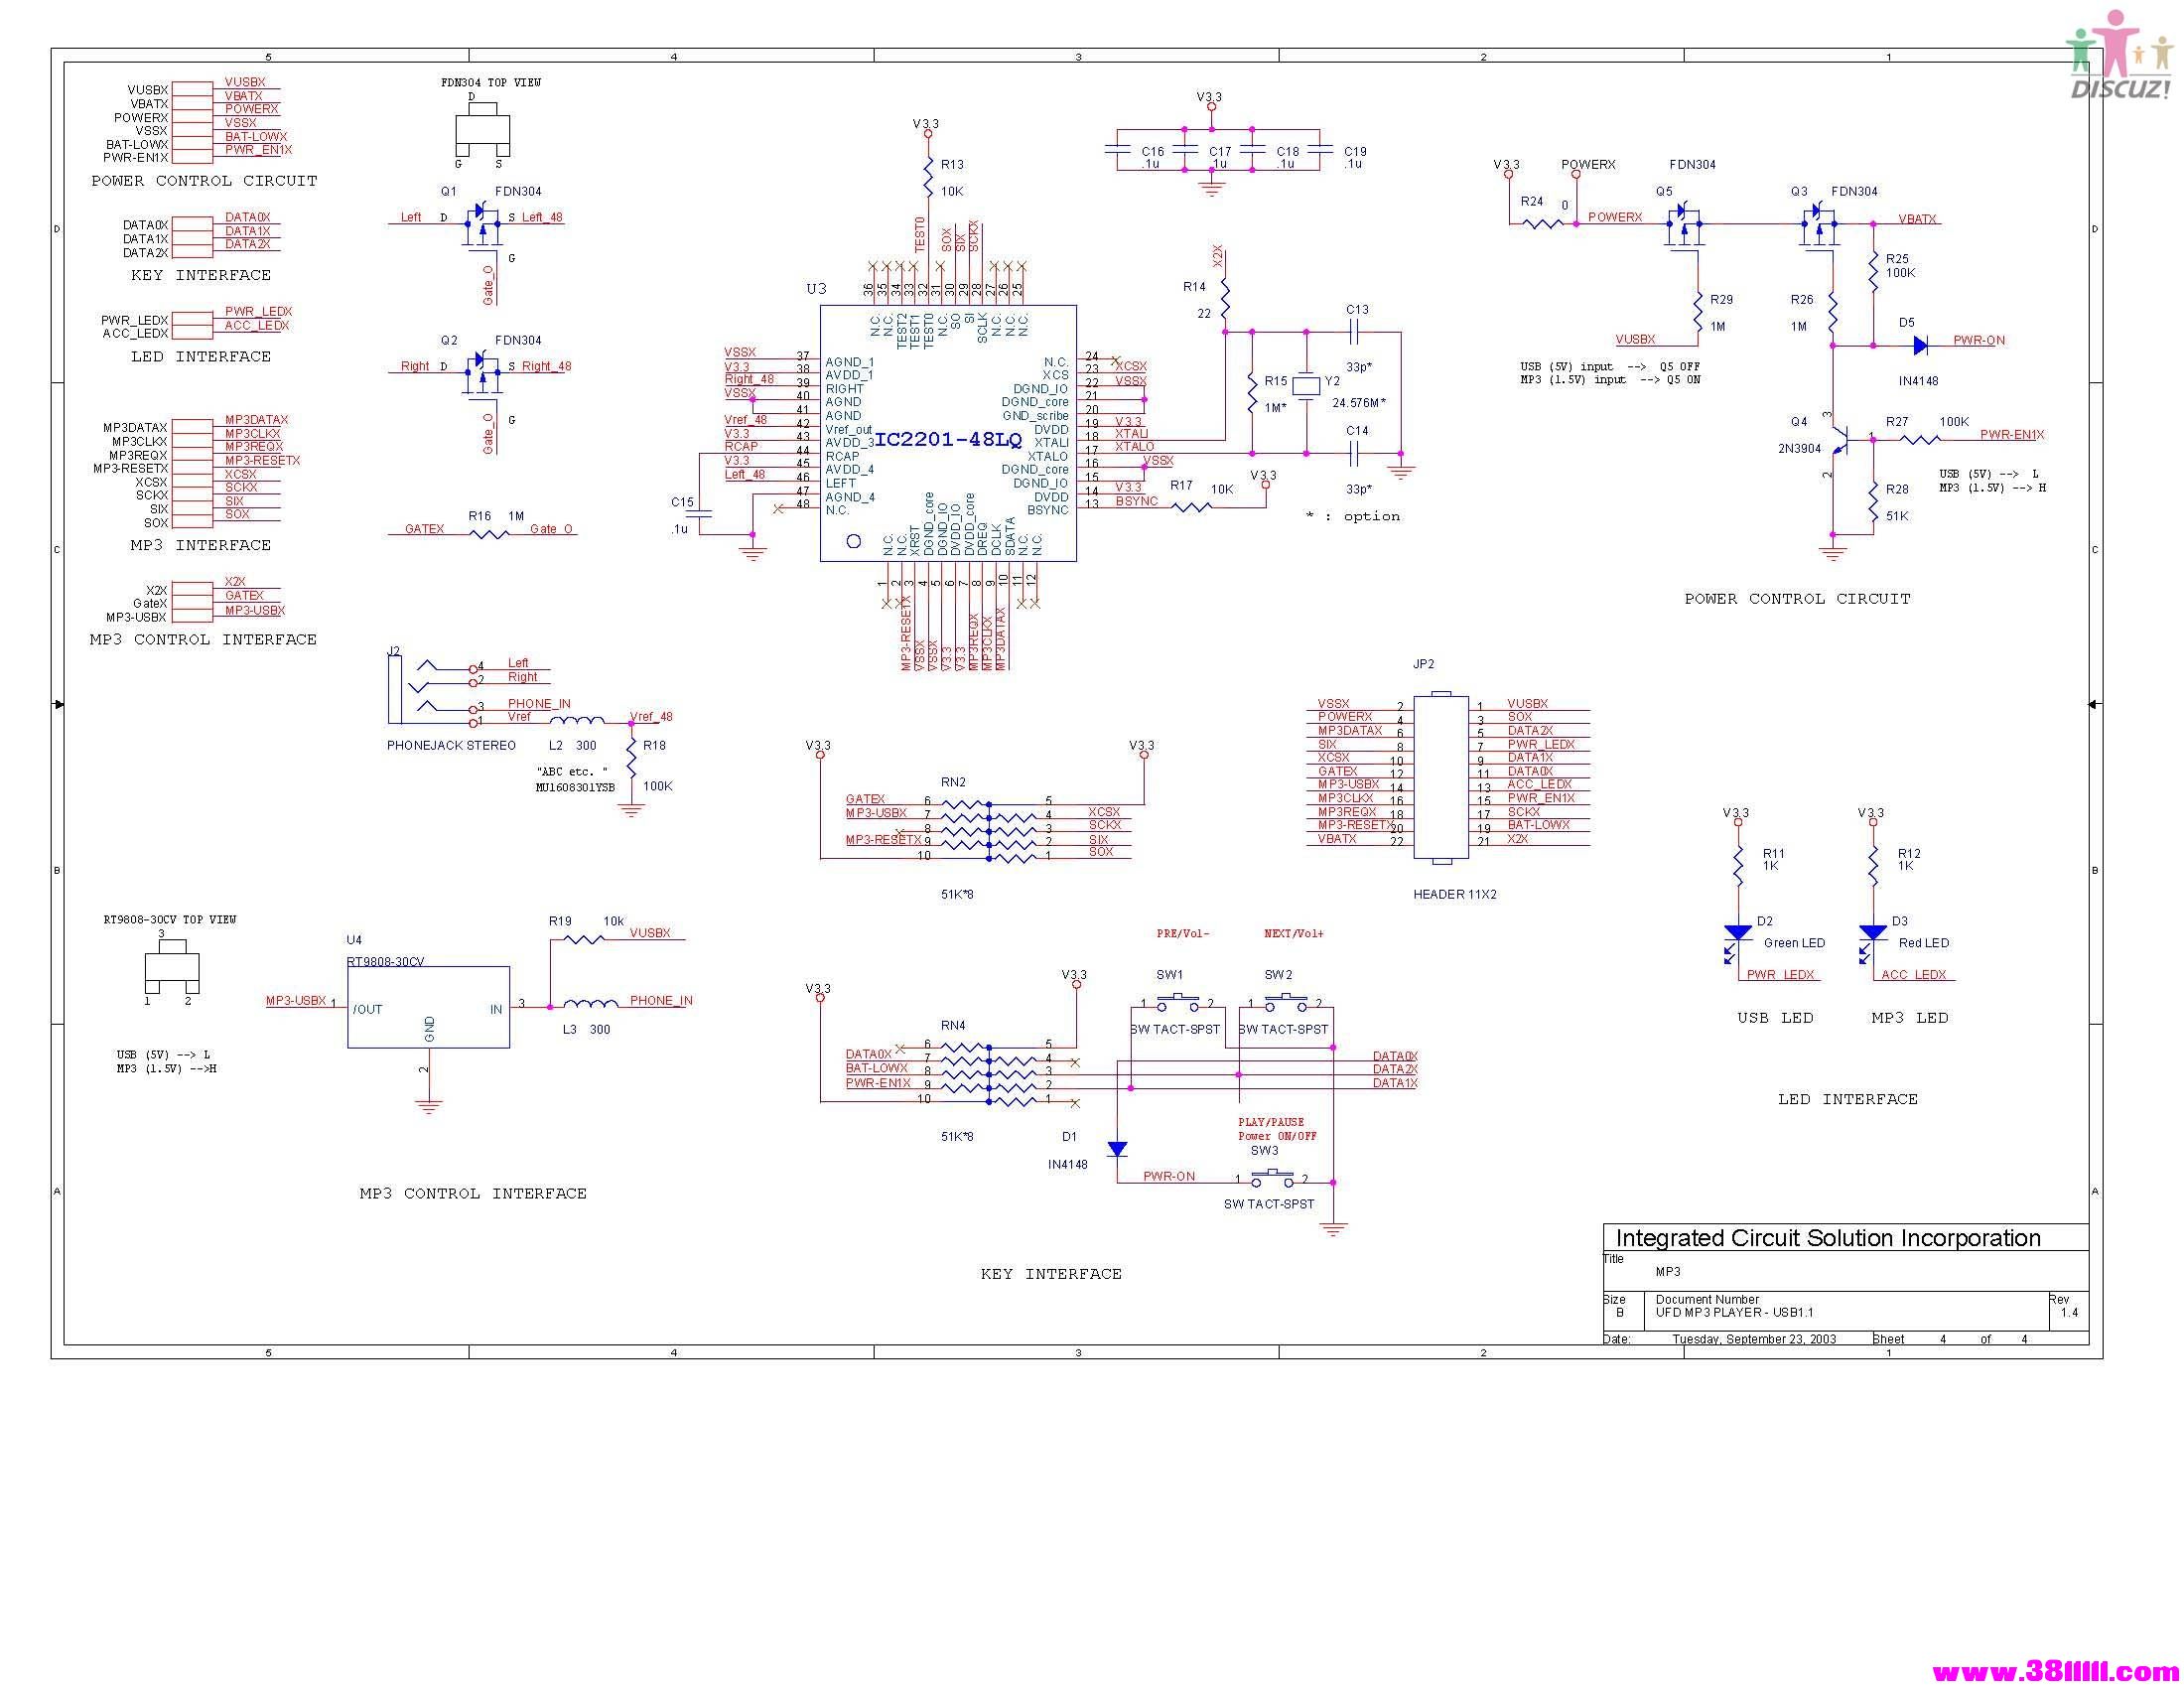Select the D2 Green LED symbol

coord(1737,941)
